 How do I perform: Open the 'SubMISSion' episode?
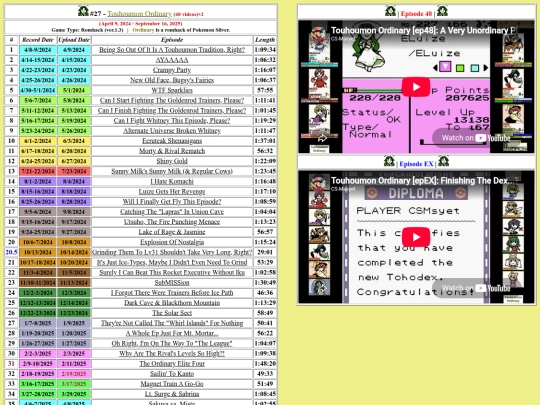coord(172,282)
